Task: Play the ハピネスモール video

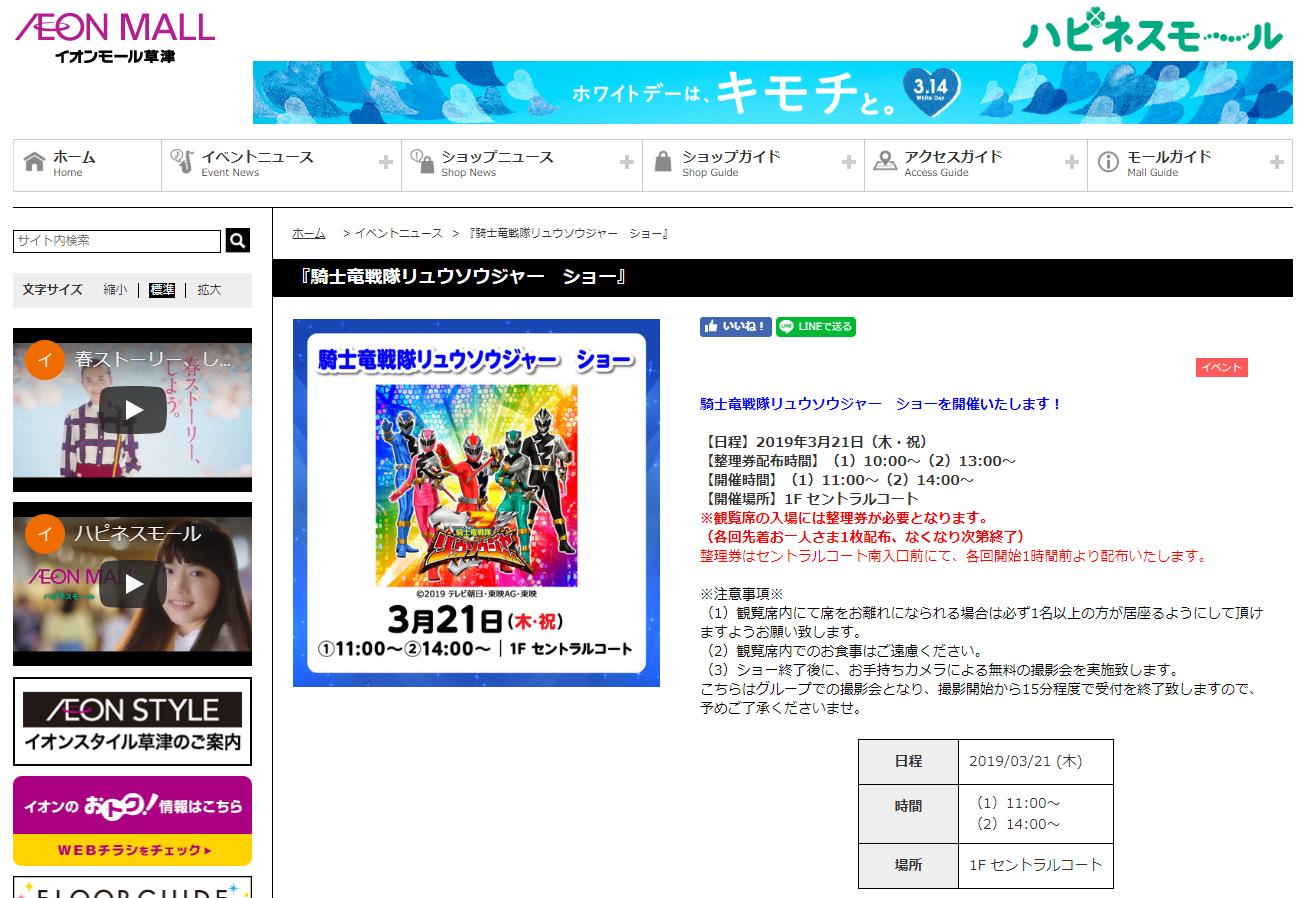Action: [x=133, y=584]
